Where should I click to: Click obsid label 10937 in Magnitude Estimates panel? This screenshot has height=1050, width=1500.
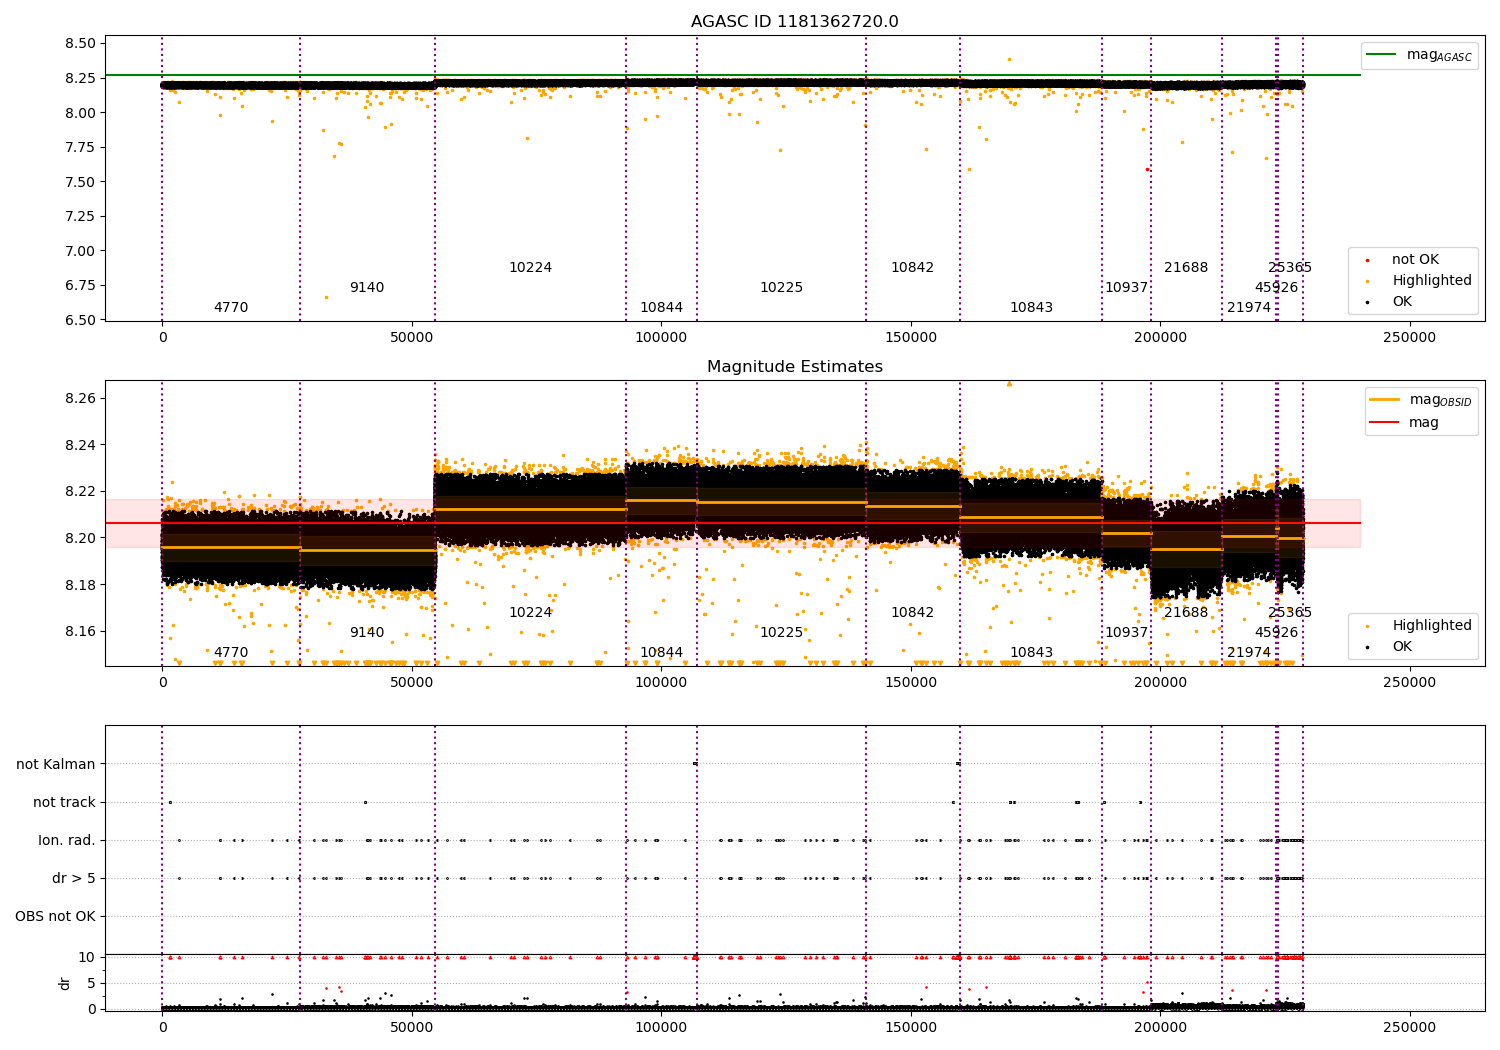pos(1126,632)
